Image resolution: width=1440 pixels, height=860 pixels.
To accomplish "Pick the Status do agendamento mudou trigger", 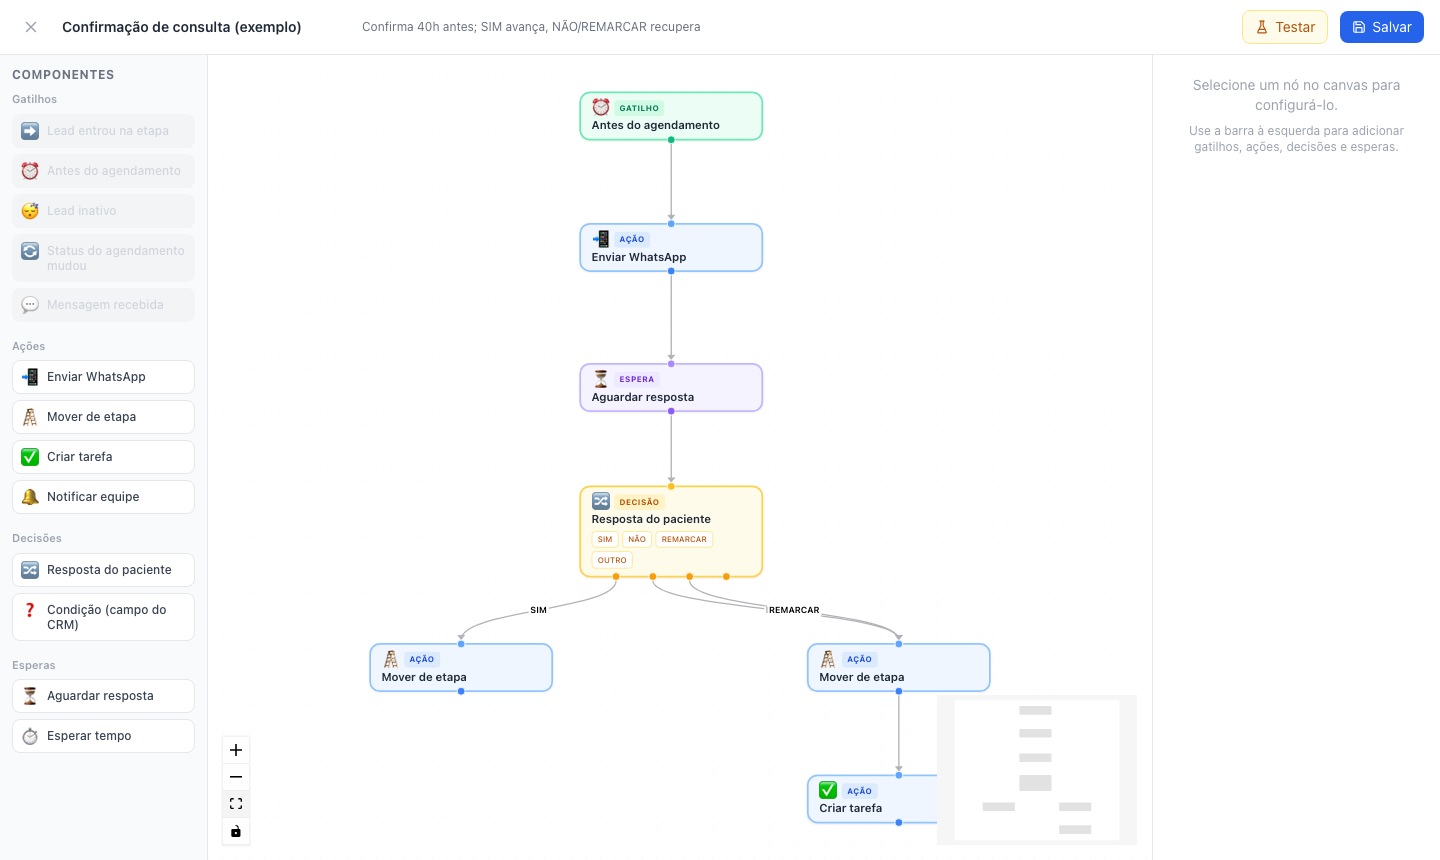I will click(103, 258).
